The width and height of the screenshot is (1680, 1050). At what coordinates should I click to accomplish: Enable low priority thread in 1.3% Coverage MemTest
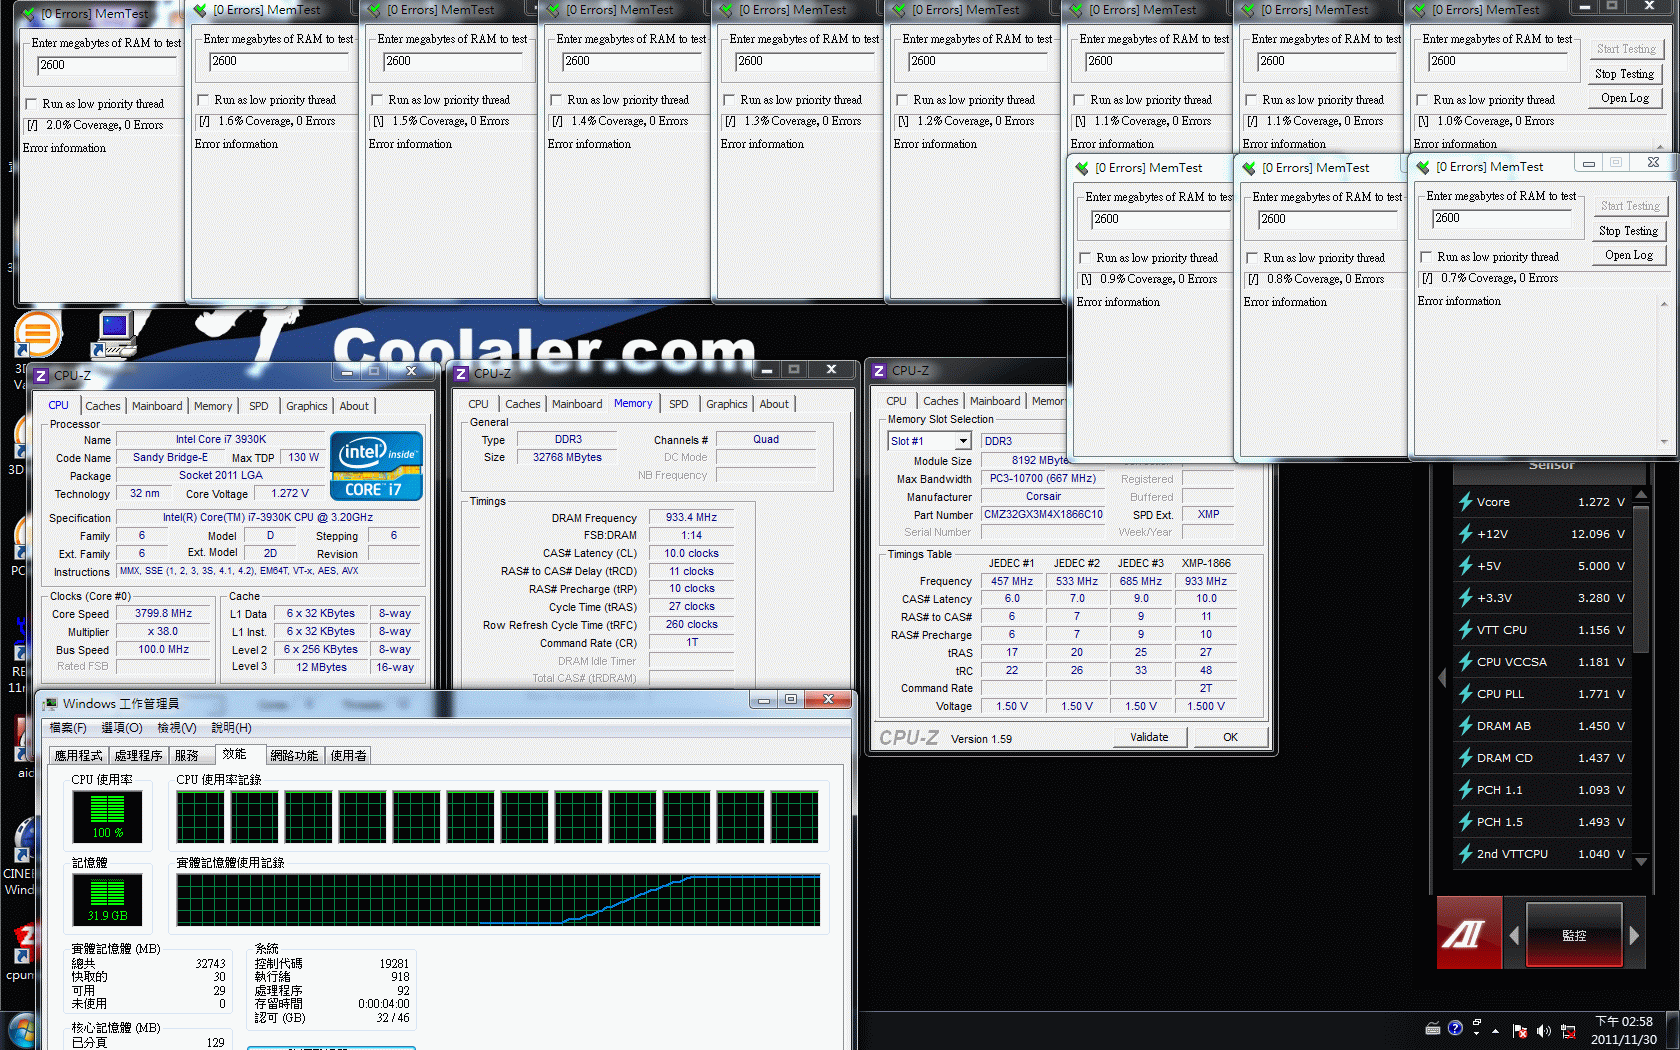pos(728,100)
